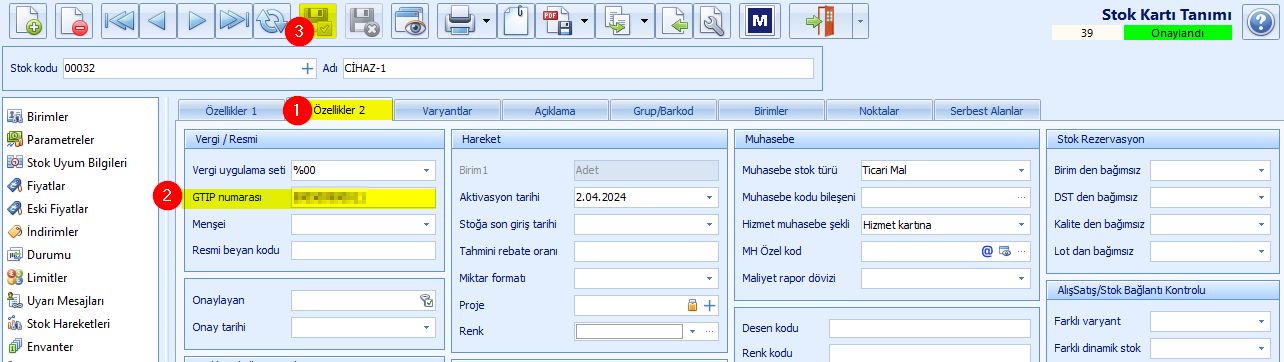This screenshot has width=1284, height=362.
Task: Click the GTIP numarası field
Action: (364, 197)
